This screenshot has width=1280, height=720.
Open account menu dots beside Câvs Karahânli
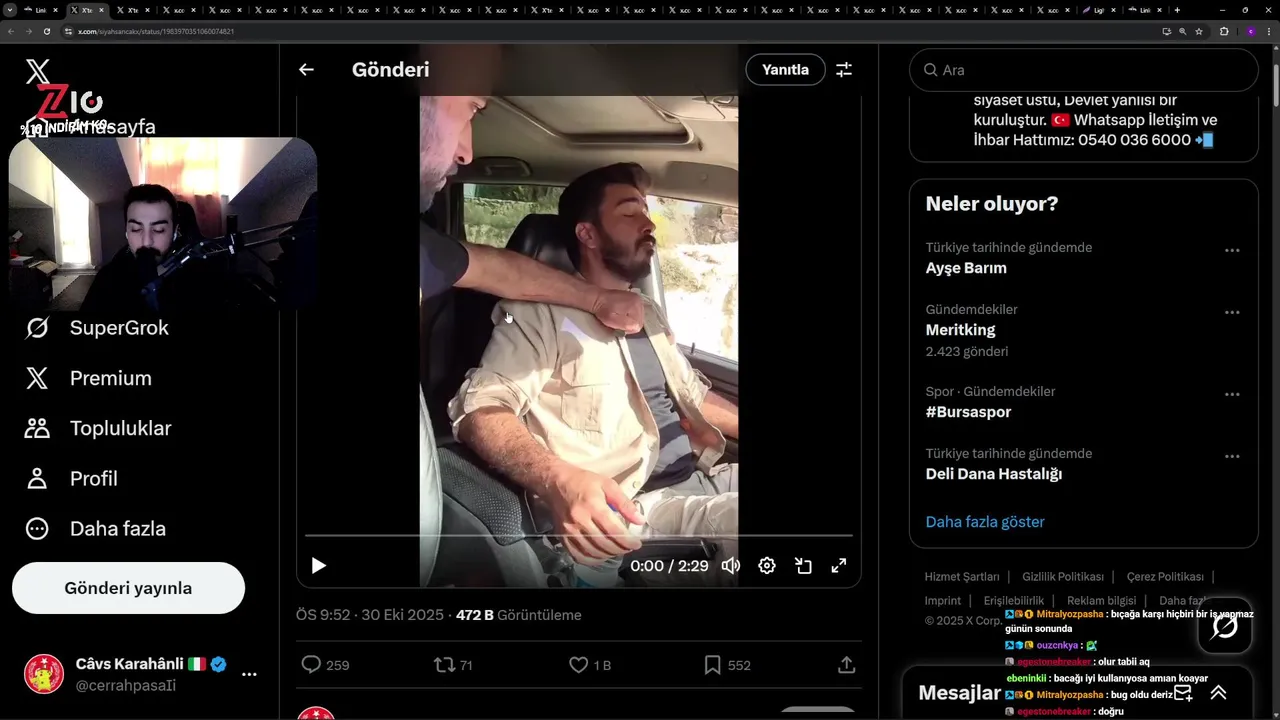249,674
